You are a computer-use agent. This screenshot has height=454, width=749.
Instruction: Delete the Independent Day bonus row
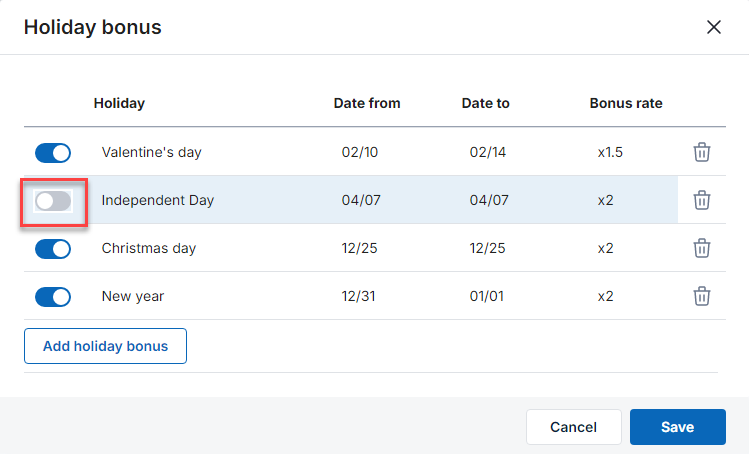pyautogui.click(x=701, y=200)
